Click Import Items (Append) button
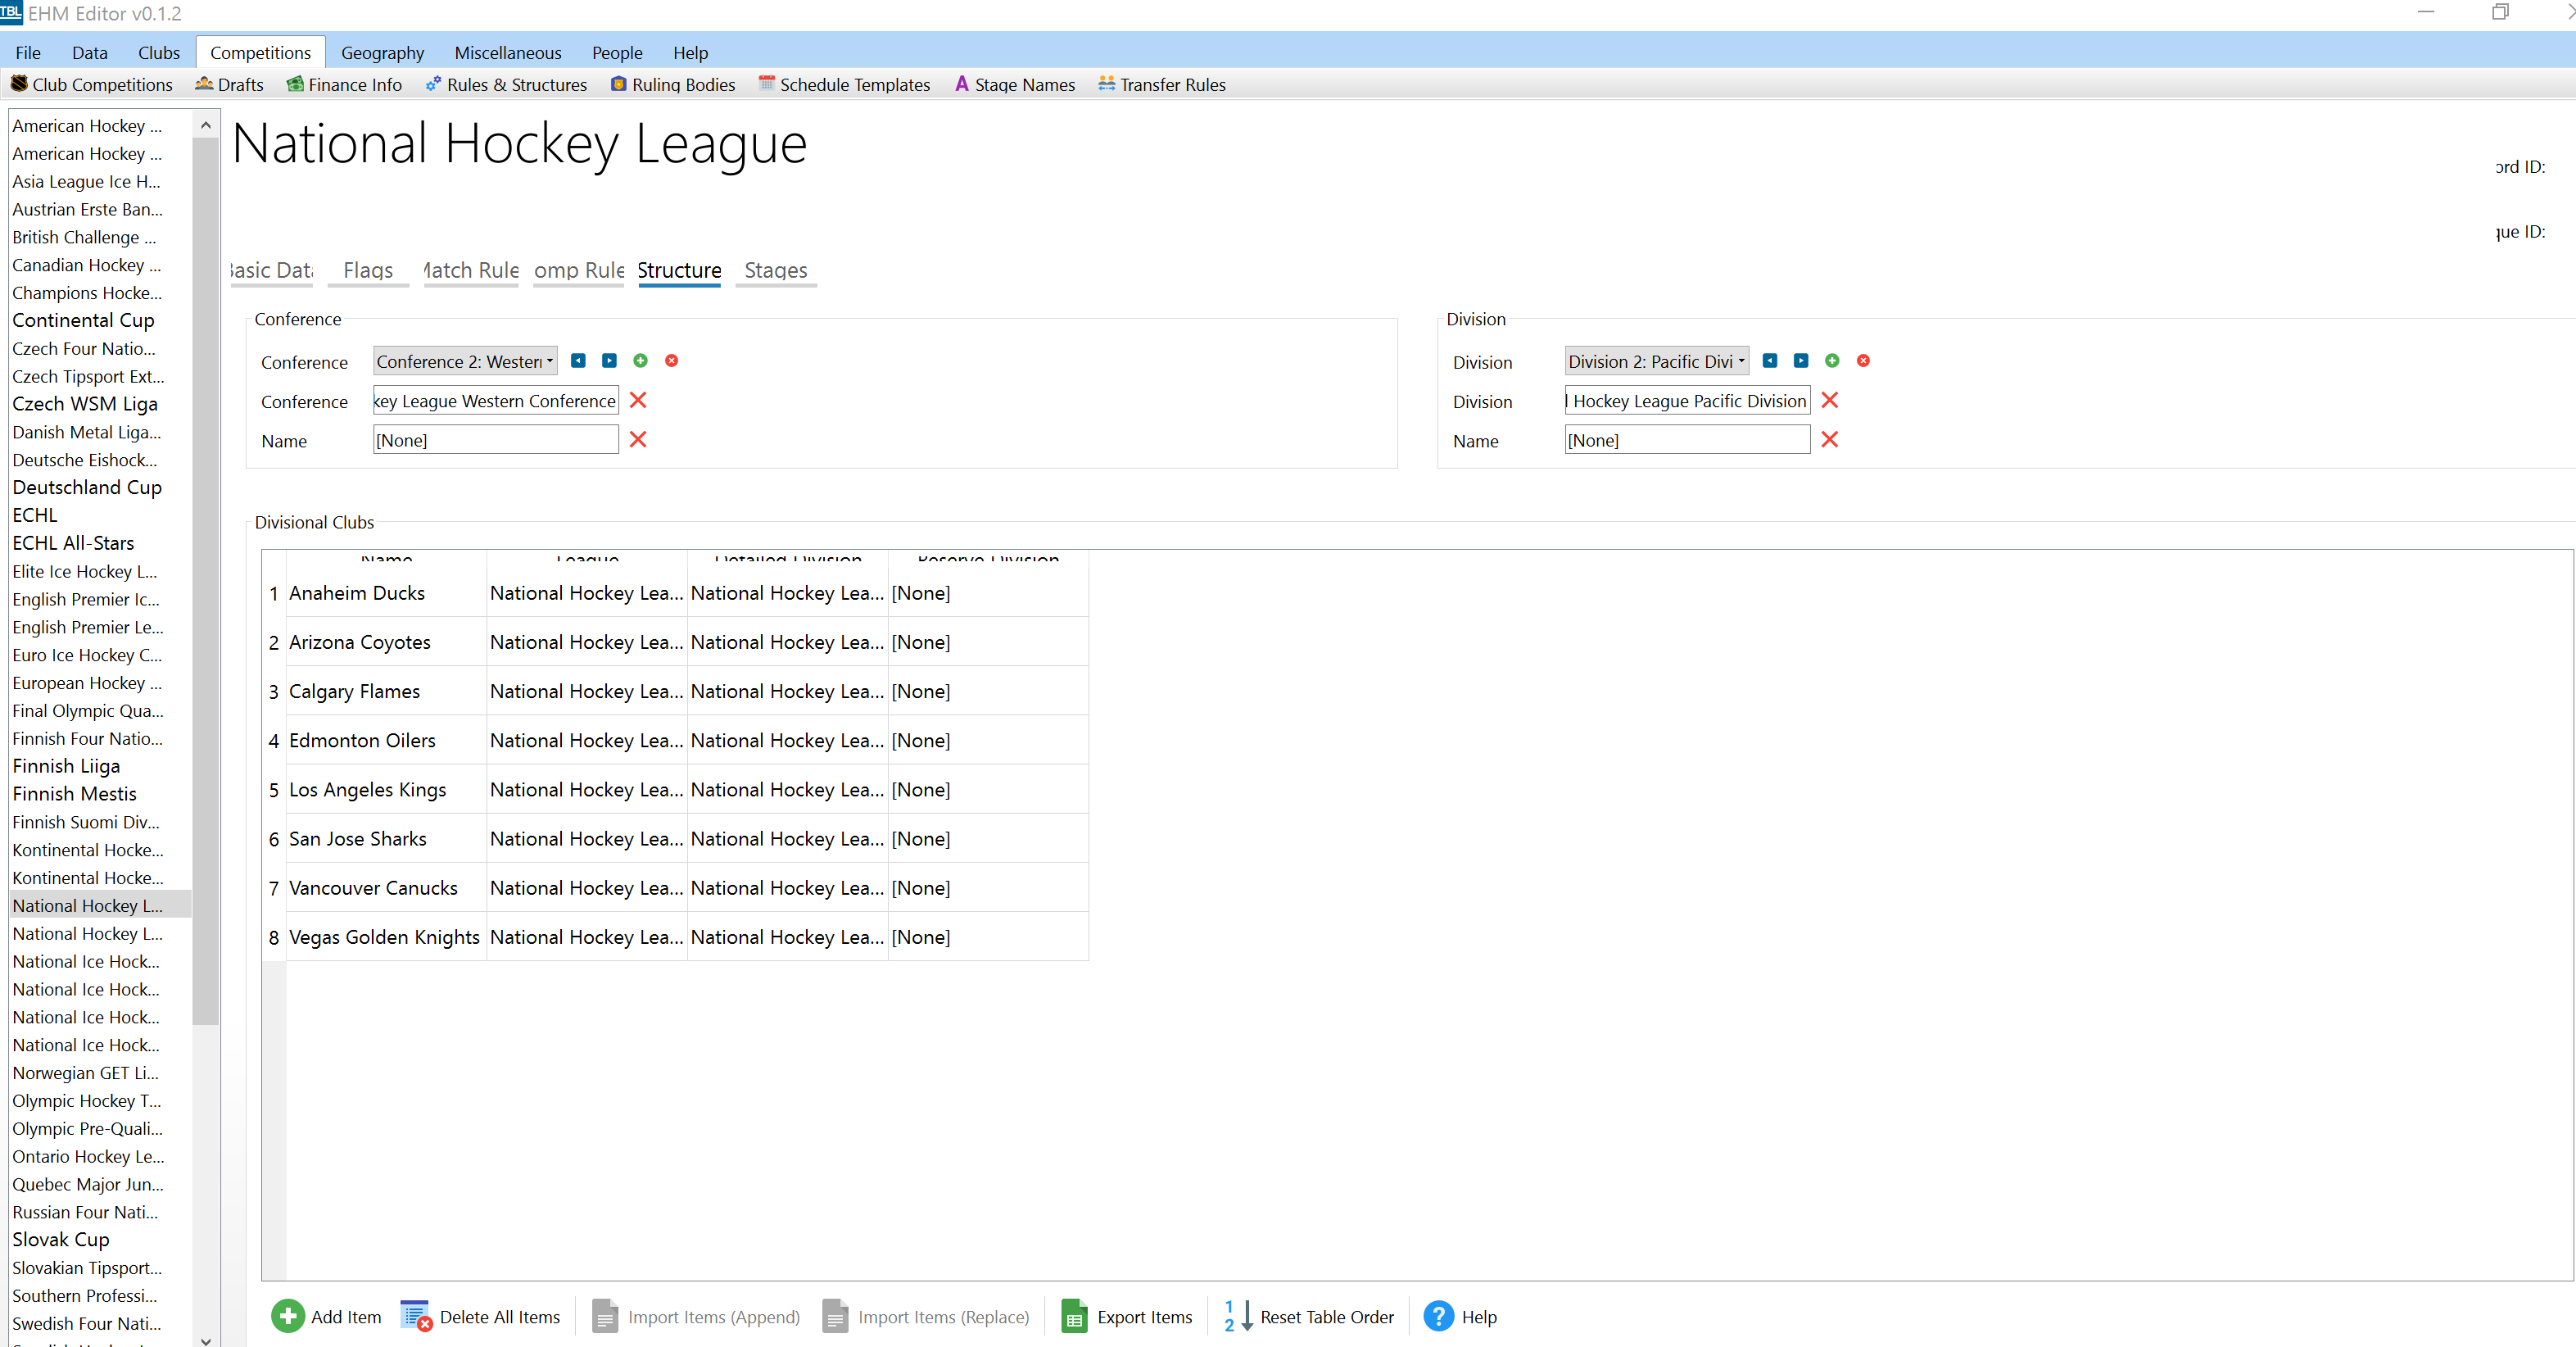2576x1347 pixels. [x=696, y=1316]
